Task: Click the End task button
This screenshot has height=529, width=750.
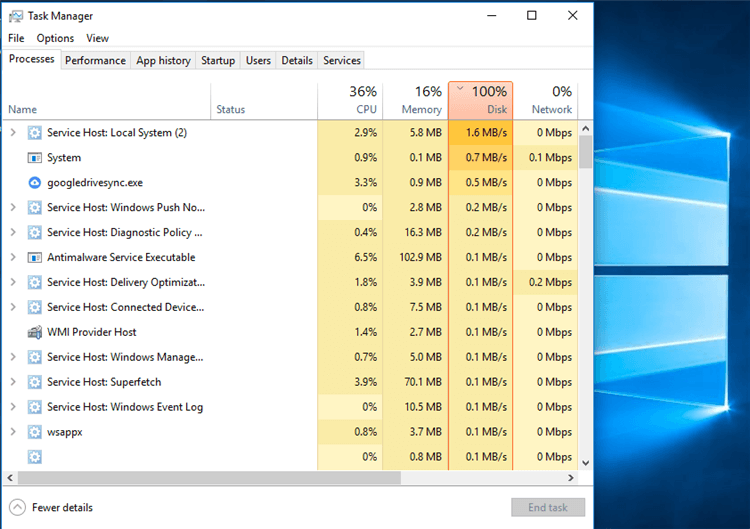Action: point(548,507)
